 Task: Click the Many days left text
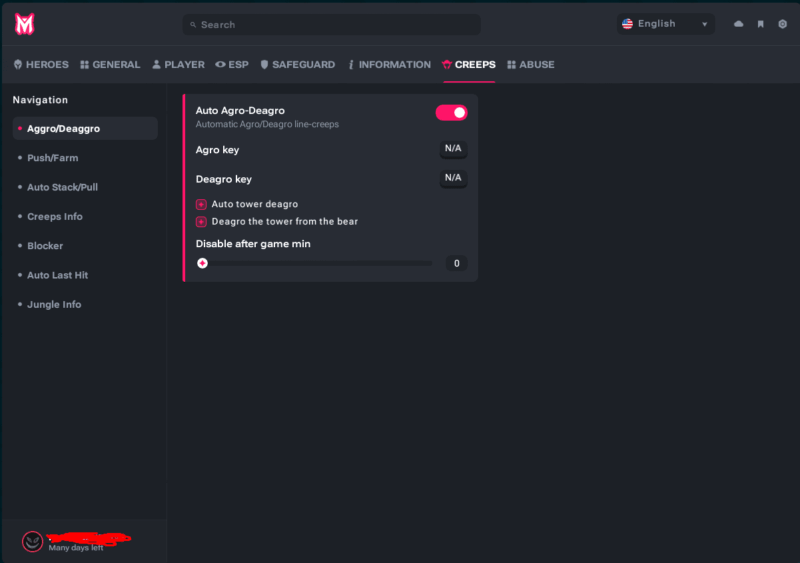[76, 548]
